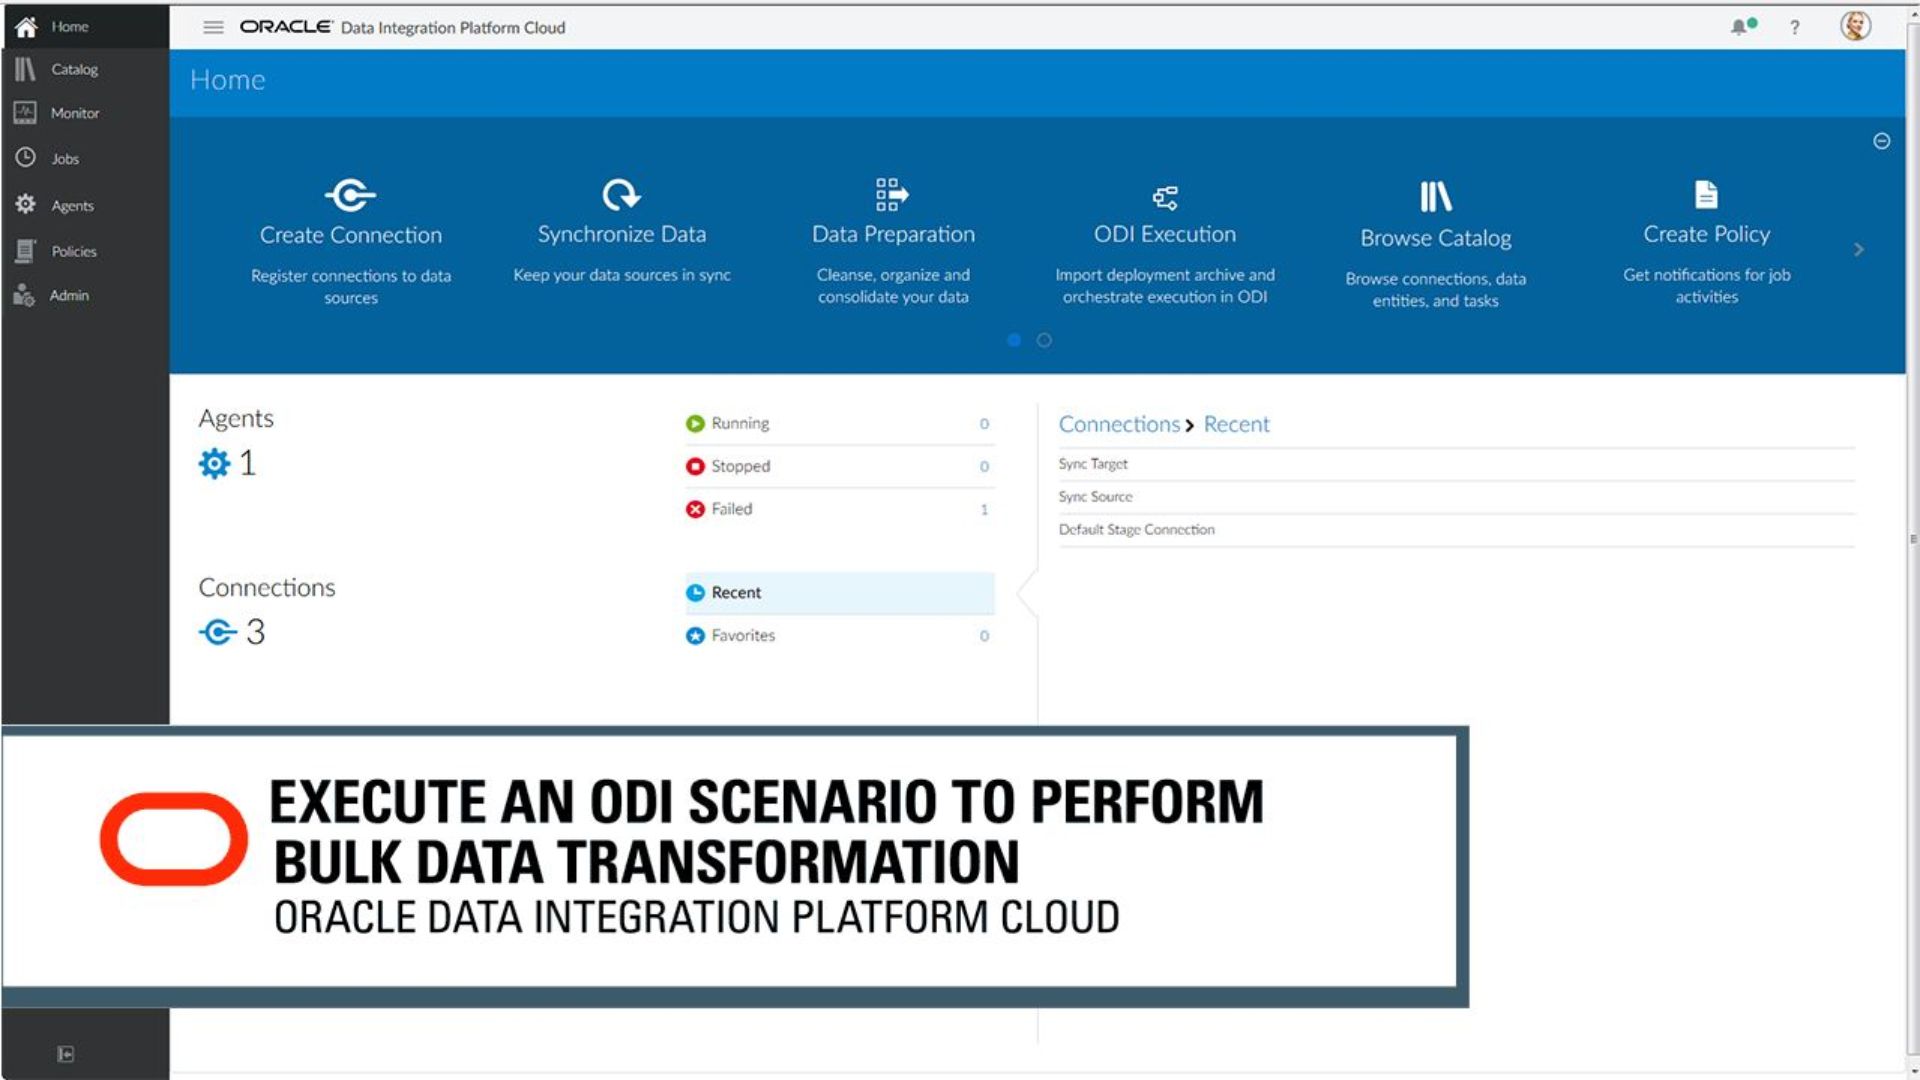Viewport: 1920px width, 1080px height.
Task: Click the ODI Execution icon
Action: click(1164, 197)
